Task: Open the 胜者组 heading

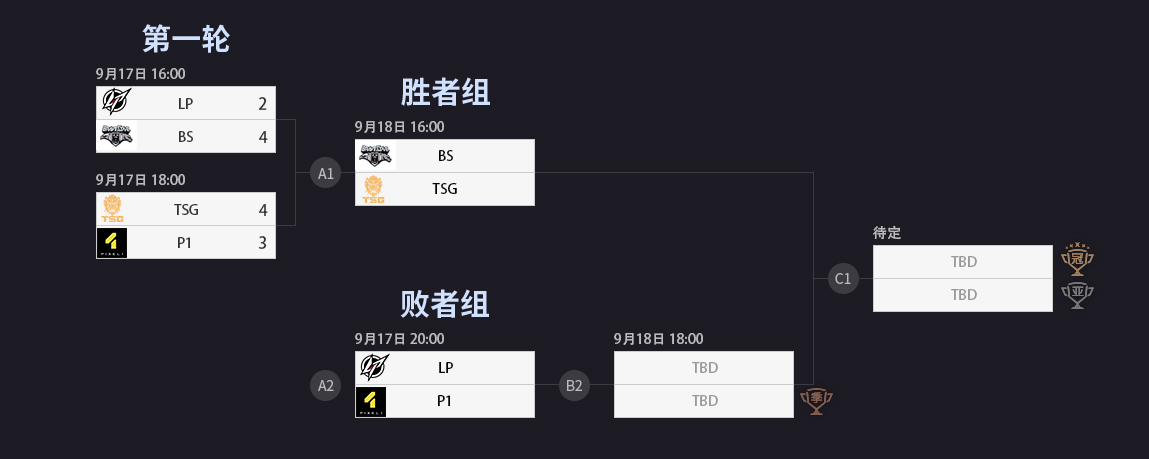Action: (x=445, y=93)
